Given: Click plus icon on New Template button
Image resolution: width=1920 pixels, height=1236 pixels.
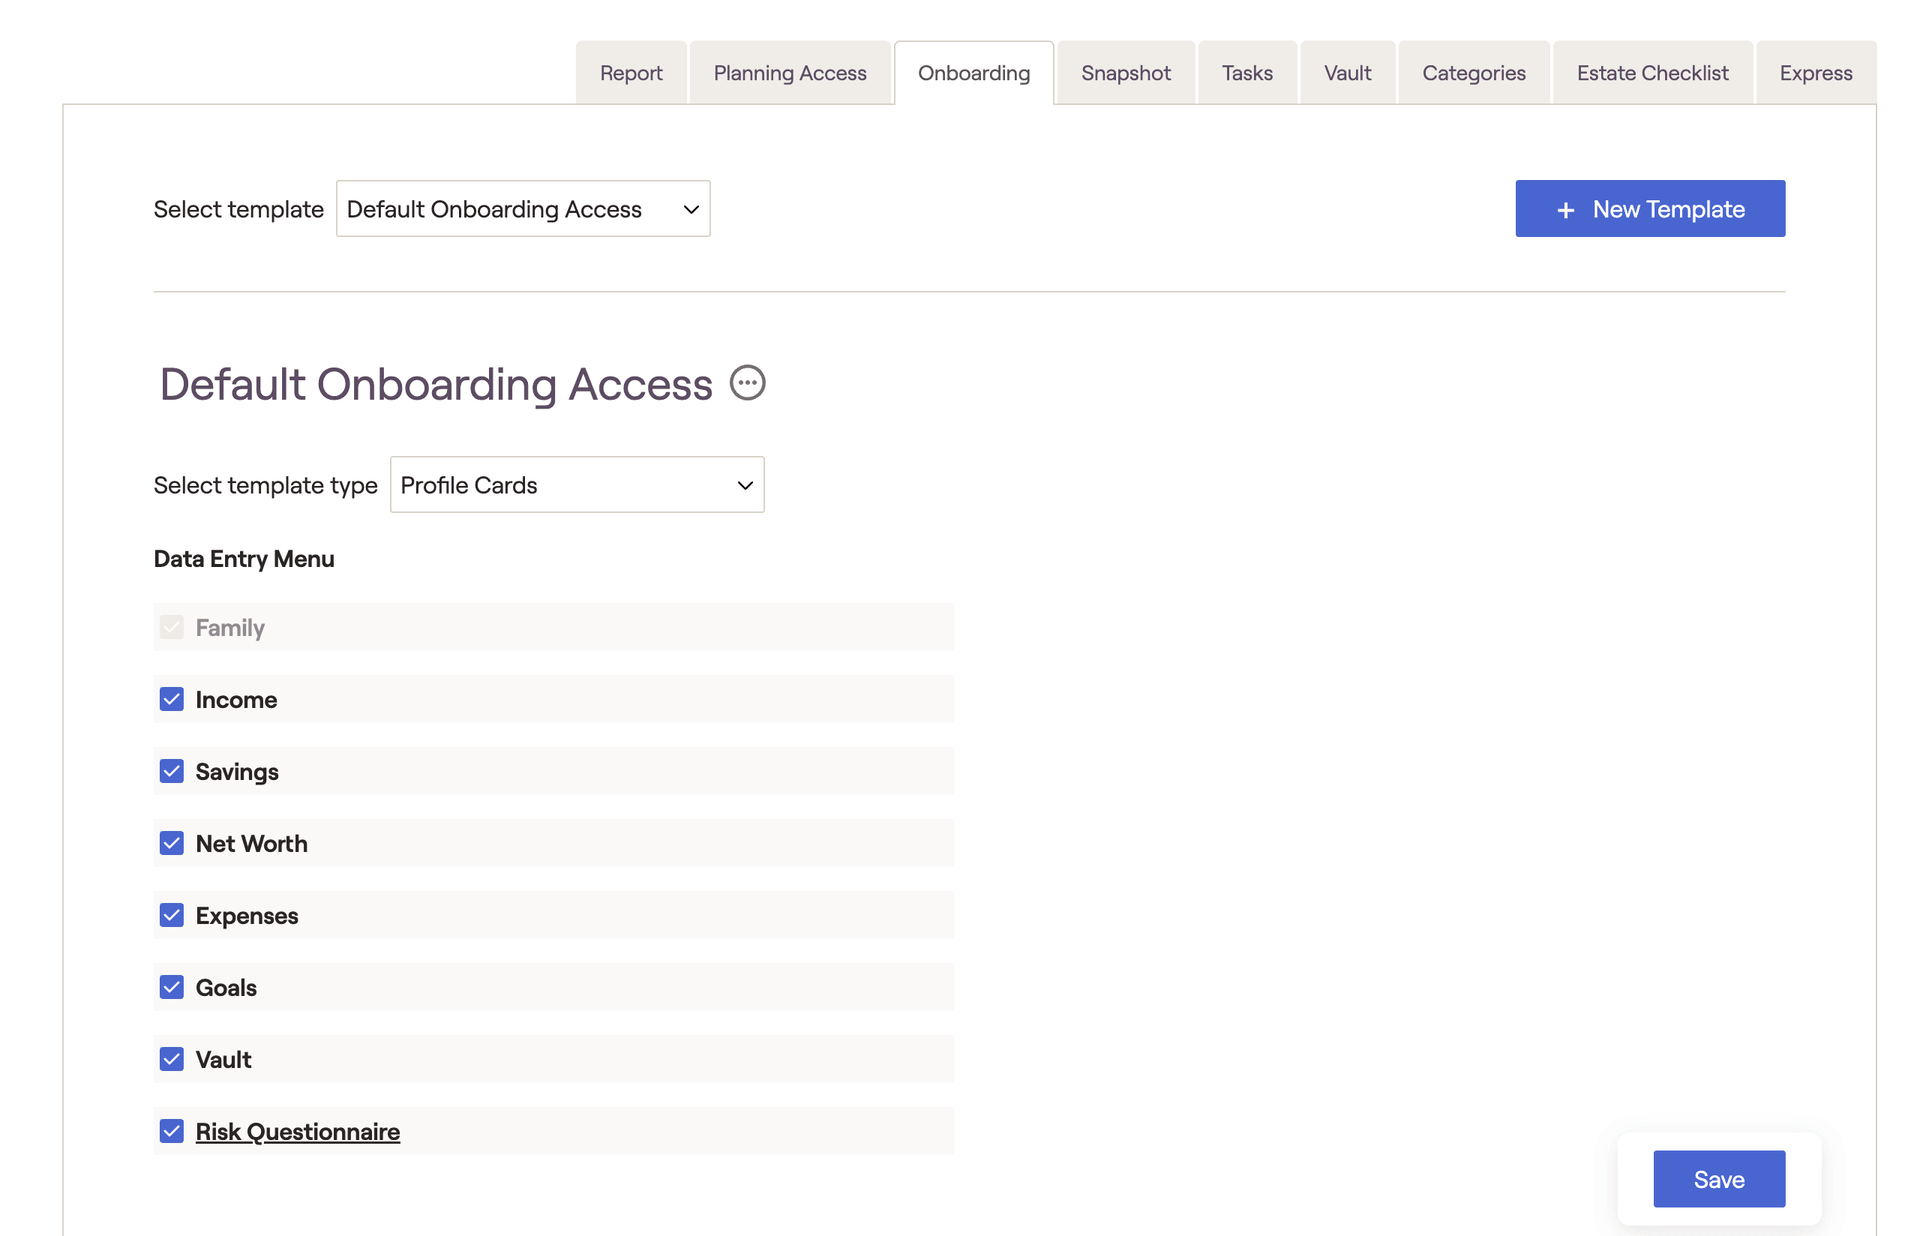Looking at the screenshot, I should 1566,210.
